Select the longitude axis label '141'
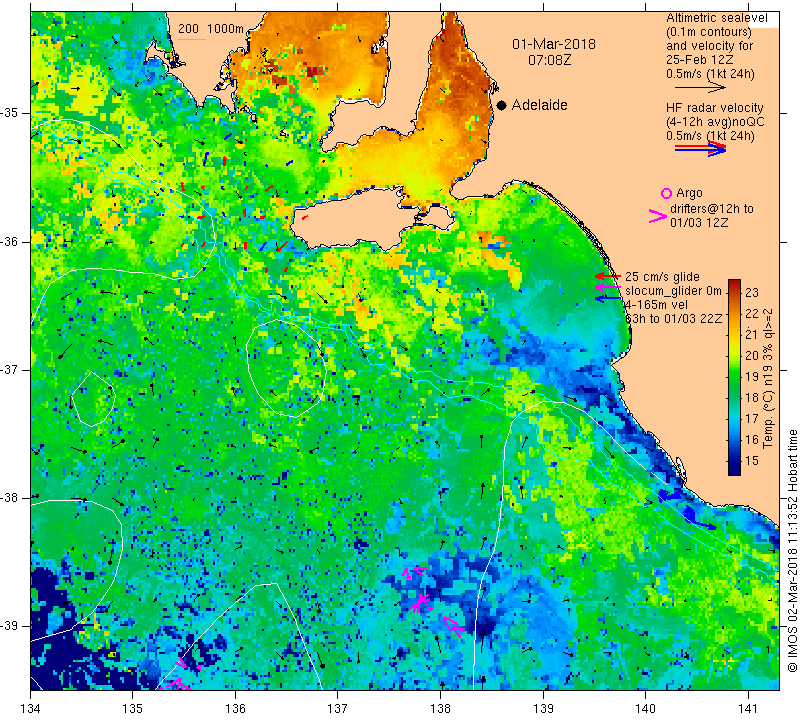Screen dimensions: 800x720 coord(748,708)
